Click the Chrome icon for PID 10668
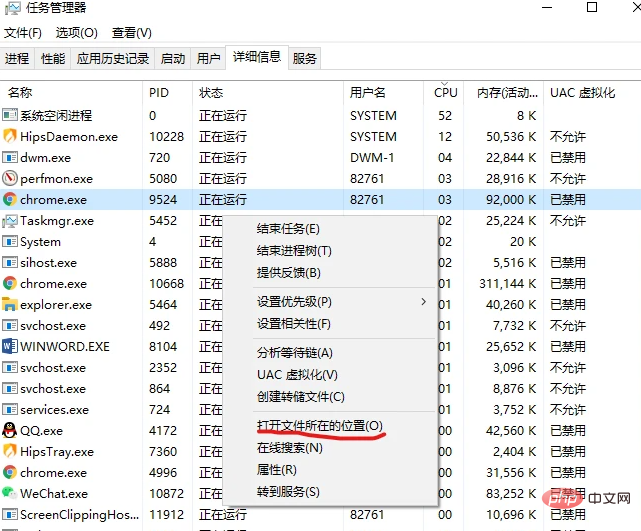Screen dimensions: 641x531 point(10,283)
